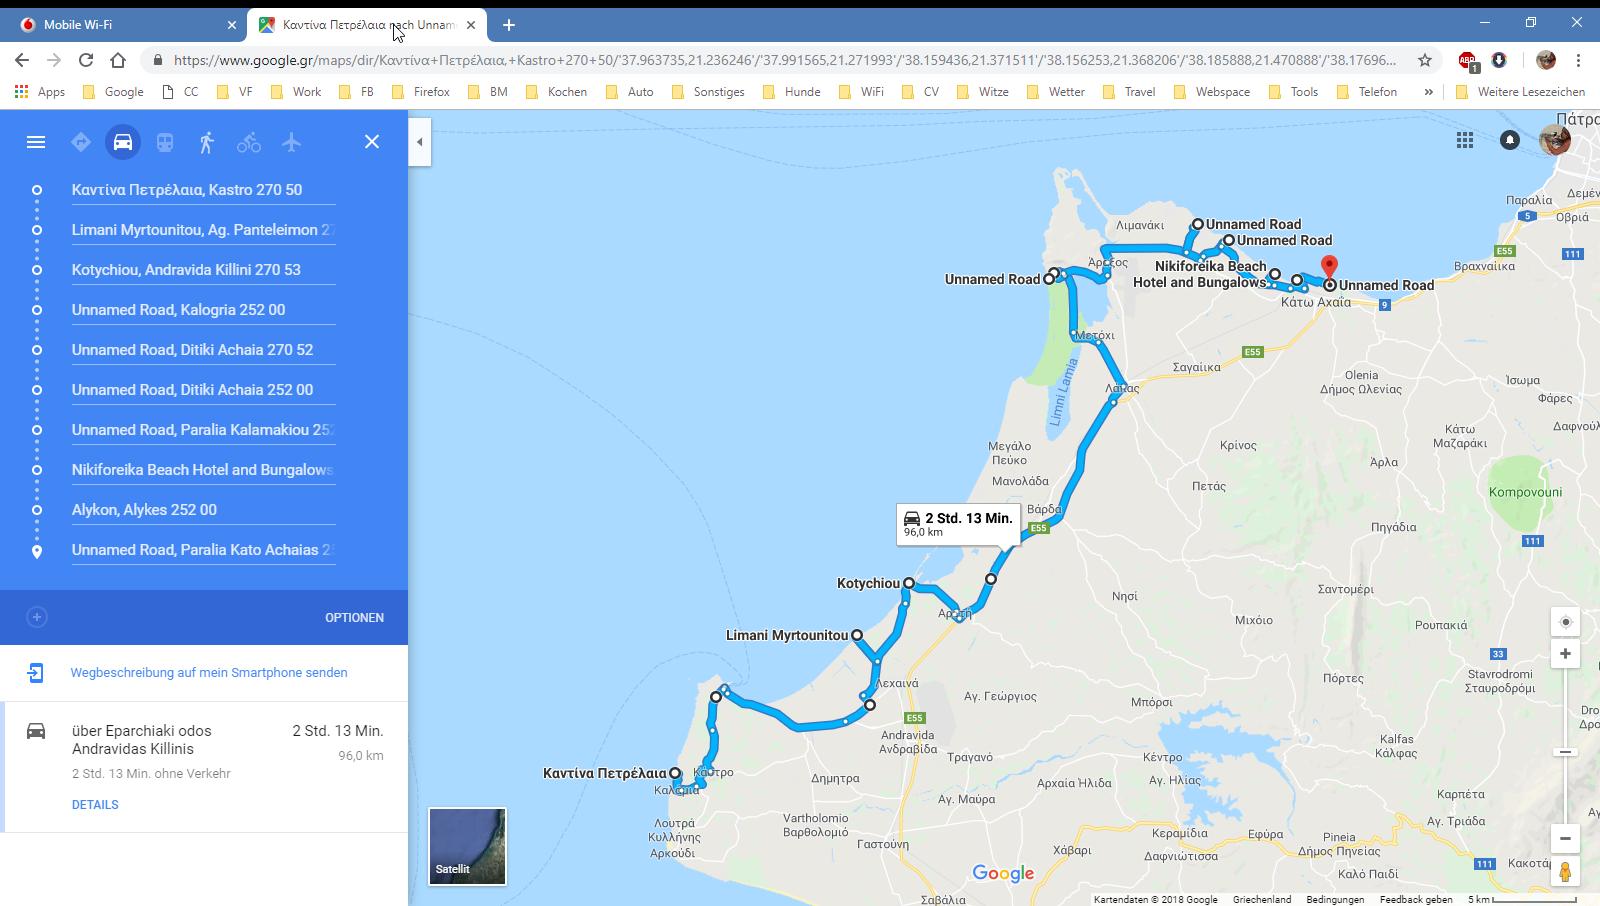The width and height of the screenshot is (1600, 906).
Task: Click the red destination pin on map
Action: tap(1329, 268)
